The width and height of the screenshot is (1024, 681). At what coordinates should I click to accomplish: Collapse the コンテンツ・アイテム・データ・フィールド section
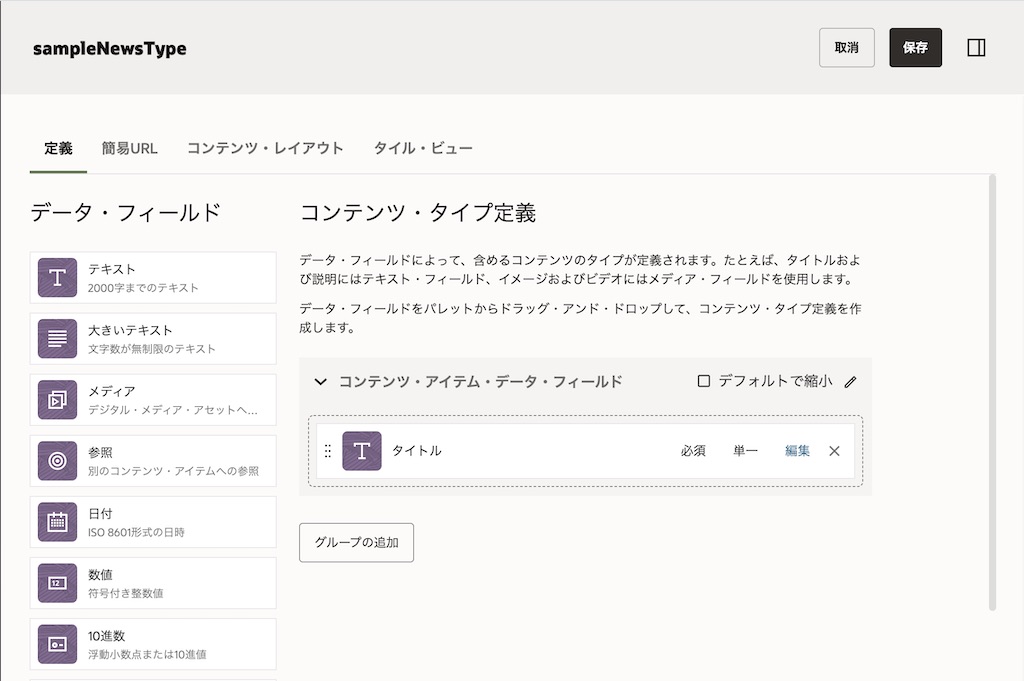pos(320,381)
